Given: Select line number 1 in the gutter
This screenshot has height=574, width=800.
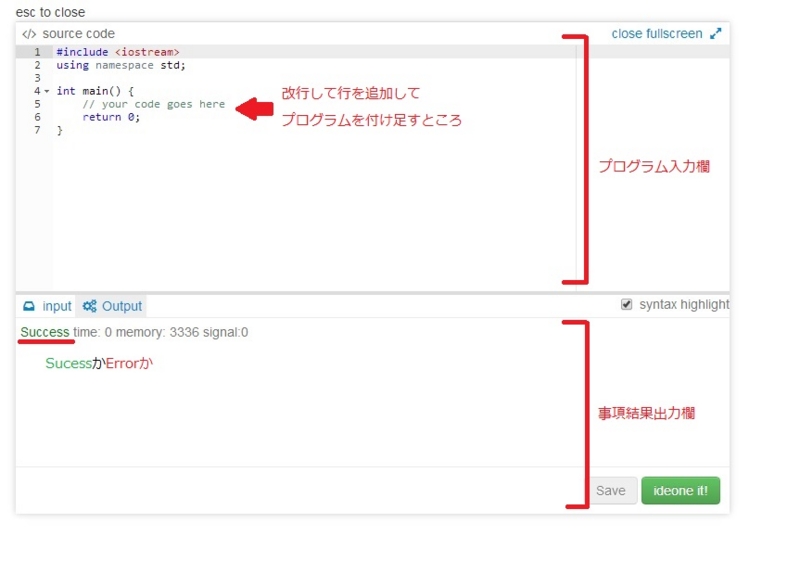Looking at the screenshot, I should [37, 52].
